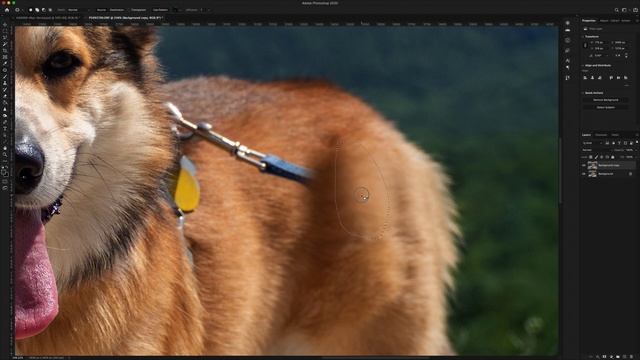This screenshot has width=640, height=360.
Task: Select the Clone Stamp tool
Action: pyautogui.click(x=5, y=83)
